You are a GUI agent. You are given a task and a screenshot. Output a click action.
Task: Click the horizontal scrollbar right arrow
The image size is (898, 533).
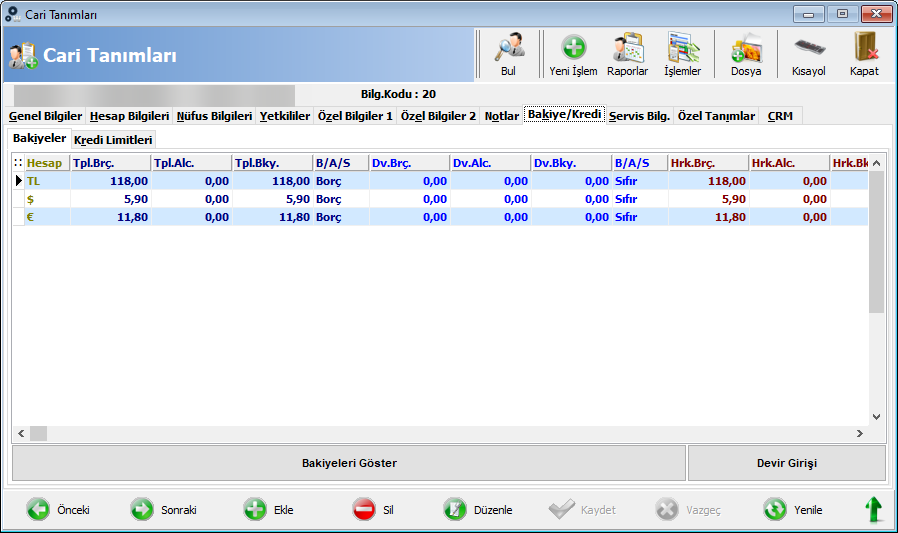860,433
